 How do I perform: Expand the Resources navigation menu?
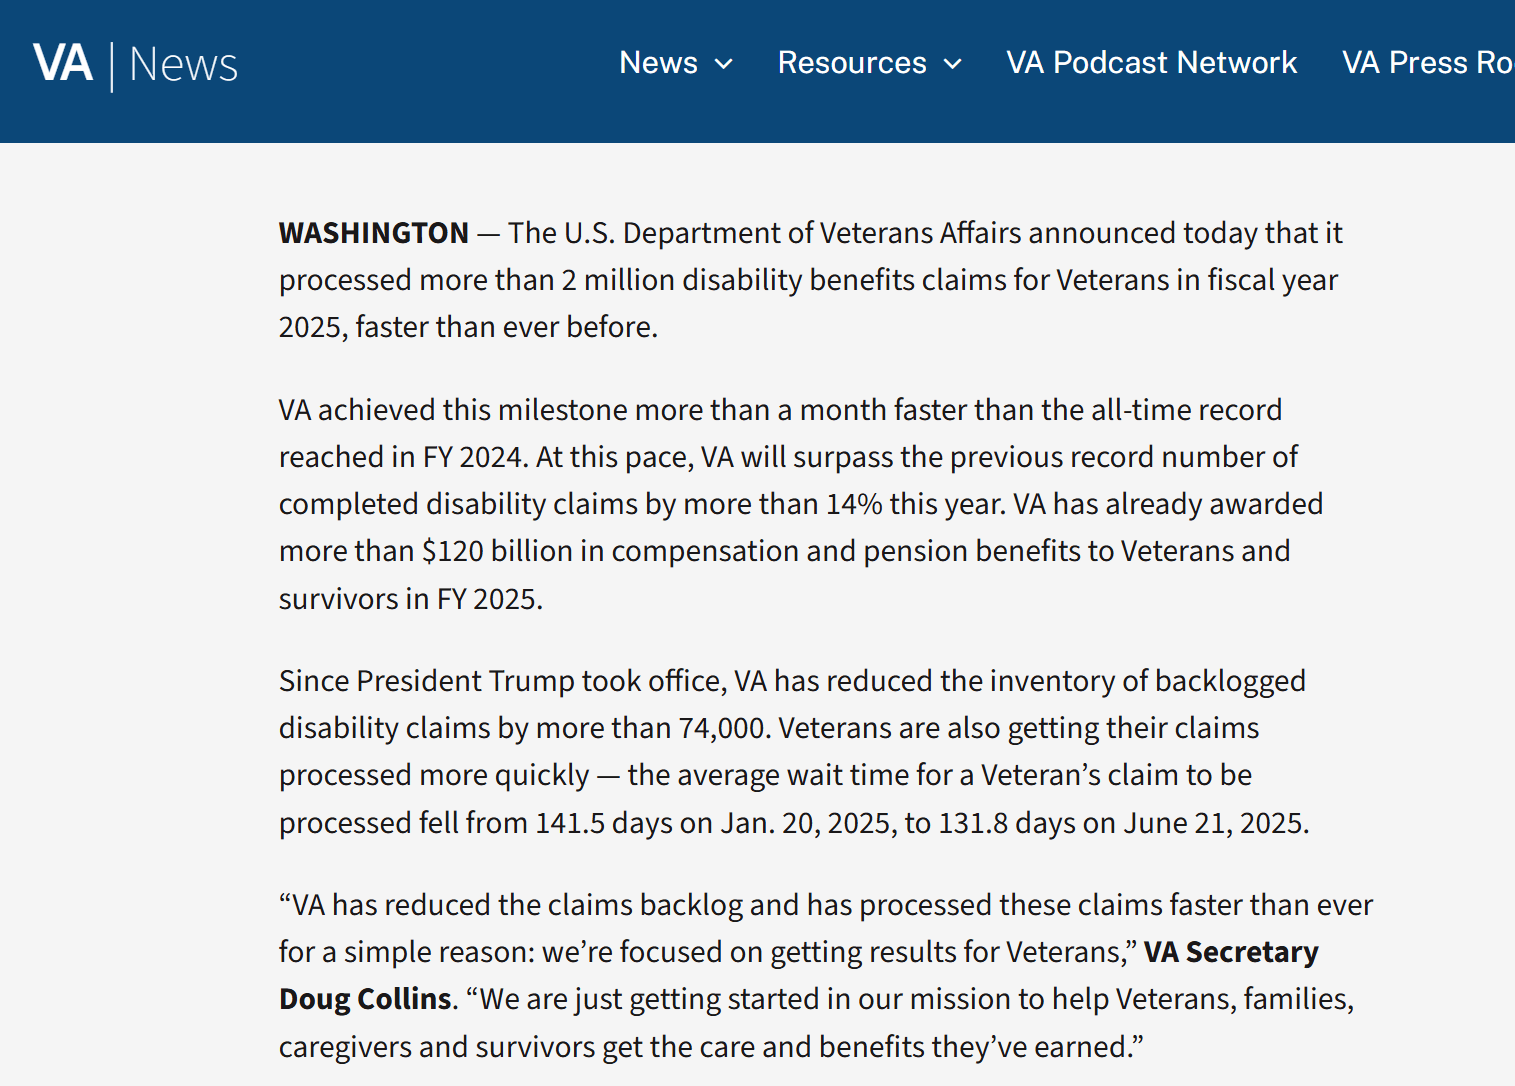(868, 63)
